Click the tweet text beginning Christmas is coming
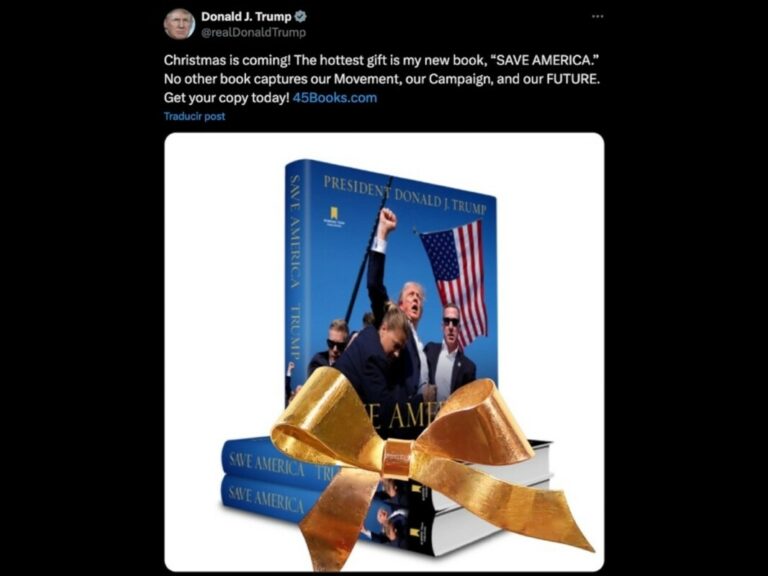This screenshot has width=768, height=576. pos(382,79)
